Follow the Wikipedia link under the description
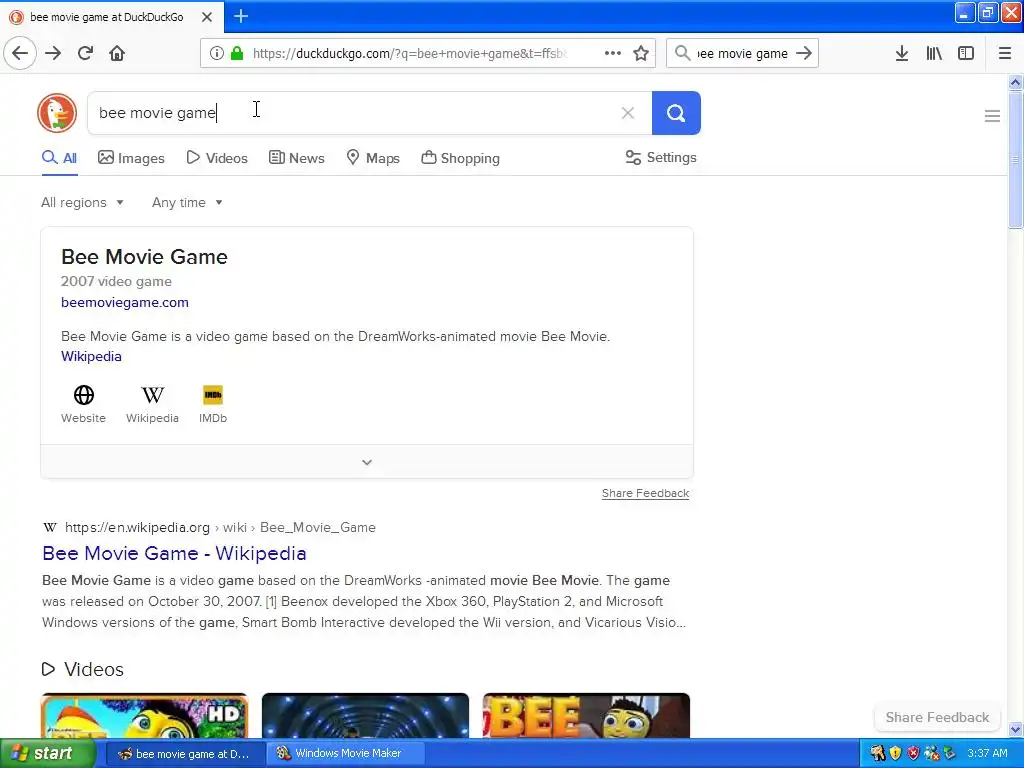This screenshot has height=768, width=1024. (91, 357)
